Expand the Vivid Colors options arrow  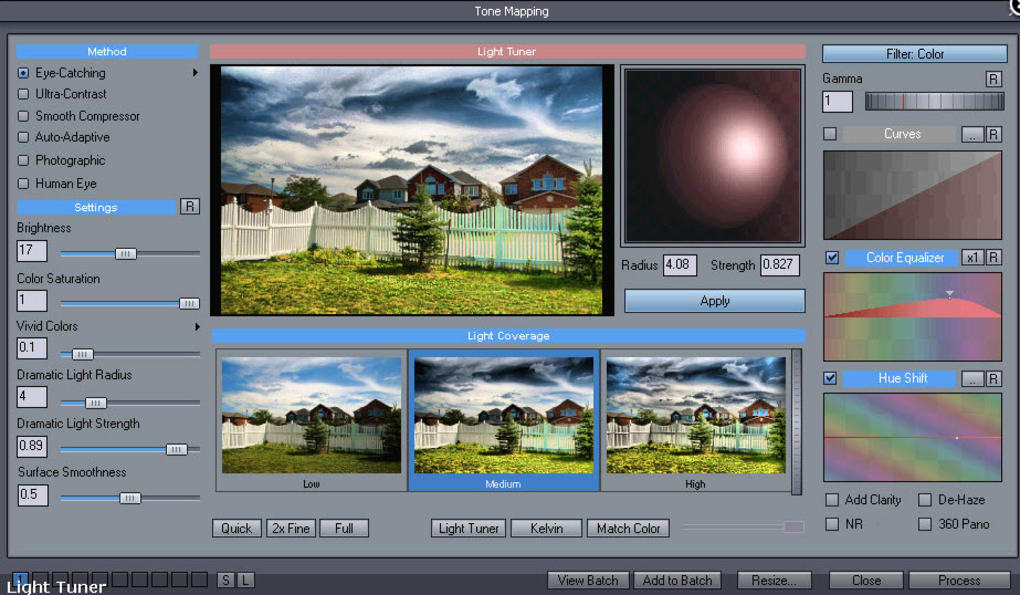point(196,326)
